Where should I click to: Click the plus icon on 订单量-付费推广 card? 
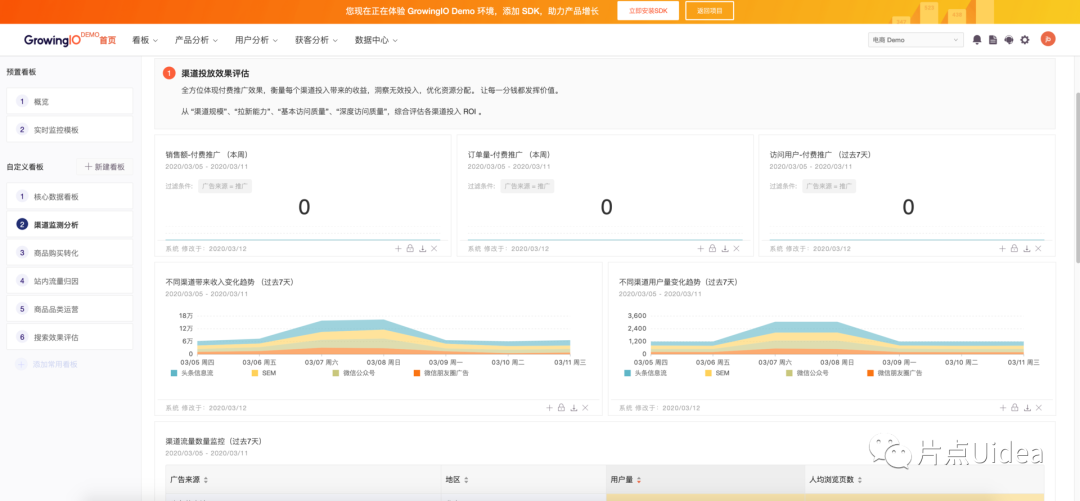pyautogui.click(x=700, y=248)
